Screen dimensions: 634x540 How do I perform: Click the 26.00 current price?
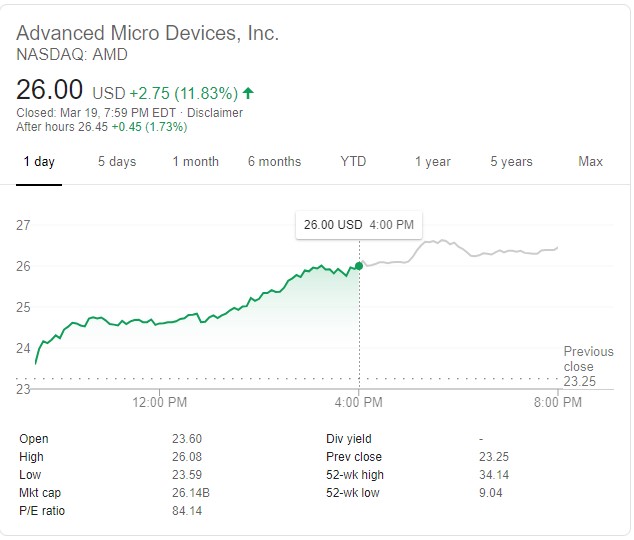pyautogui.click(x=49, y=89)
